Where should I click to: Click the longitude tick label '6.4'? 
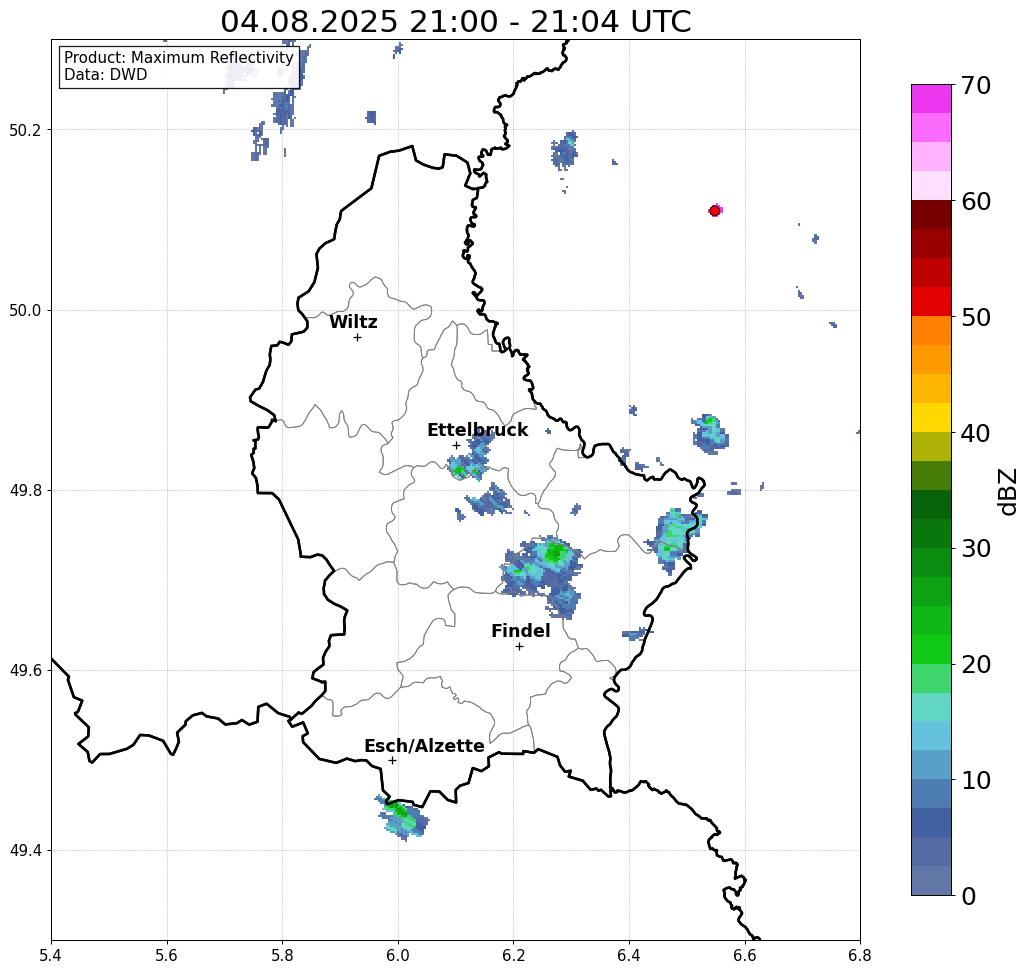[x=629, y=955]
